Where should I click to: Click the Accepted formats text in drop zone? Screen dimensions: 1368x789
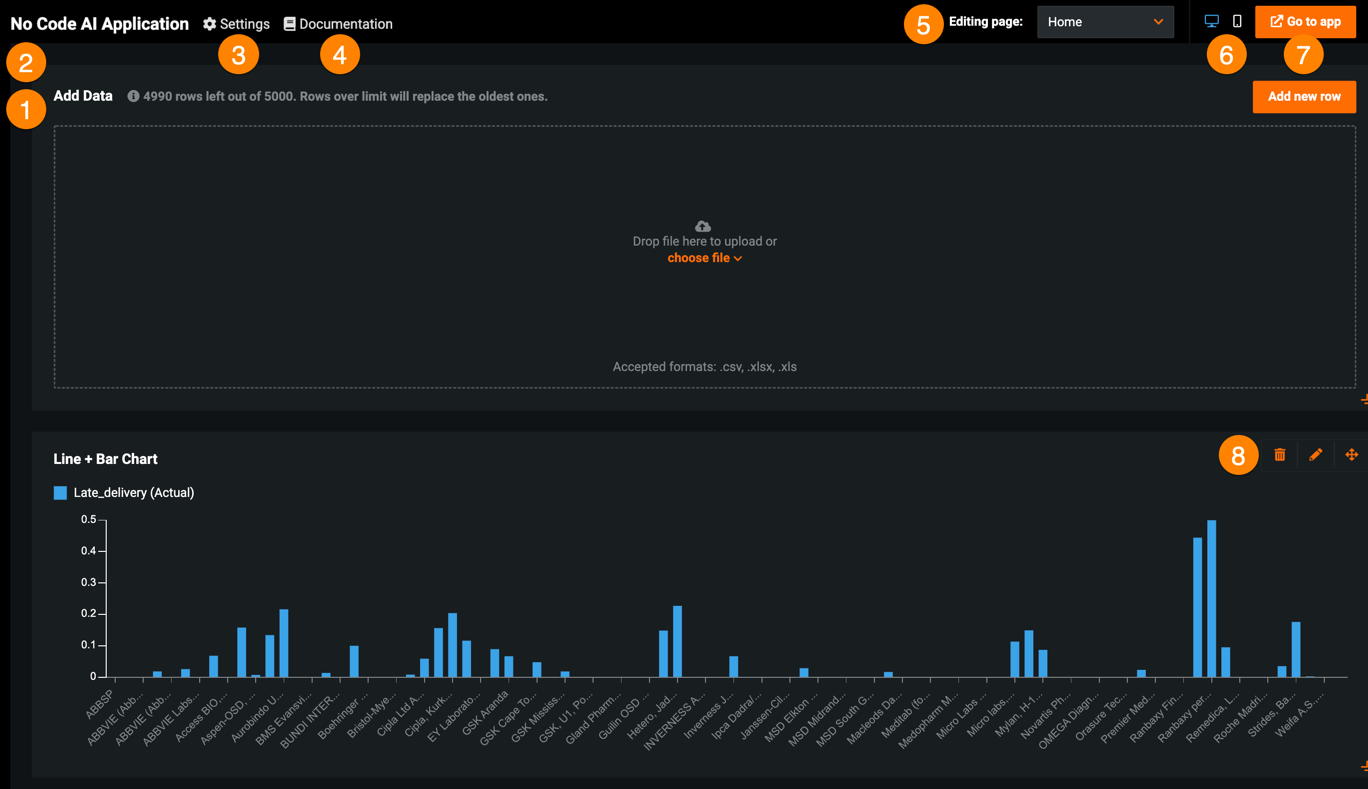(704, 367)
